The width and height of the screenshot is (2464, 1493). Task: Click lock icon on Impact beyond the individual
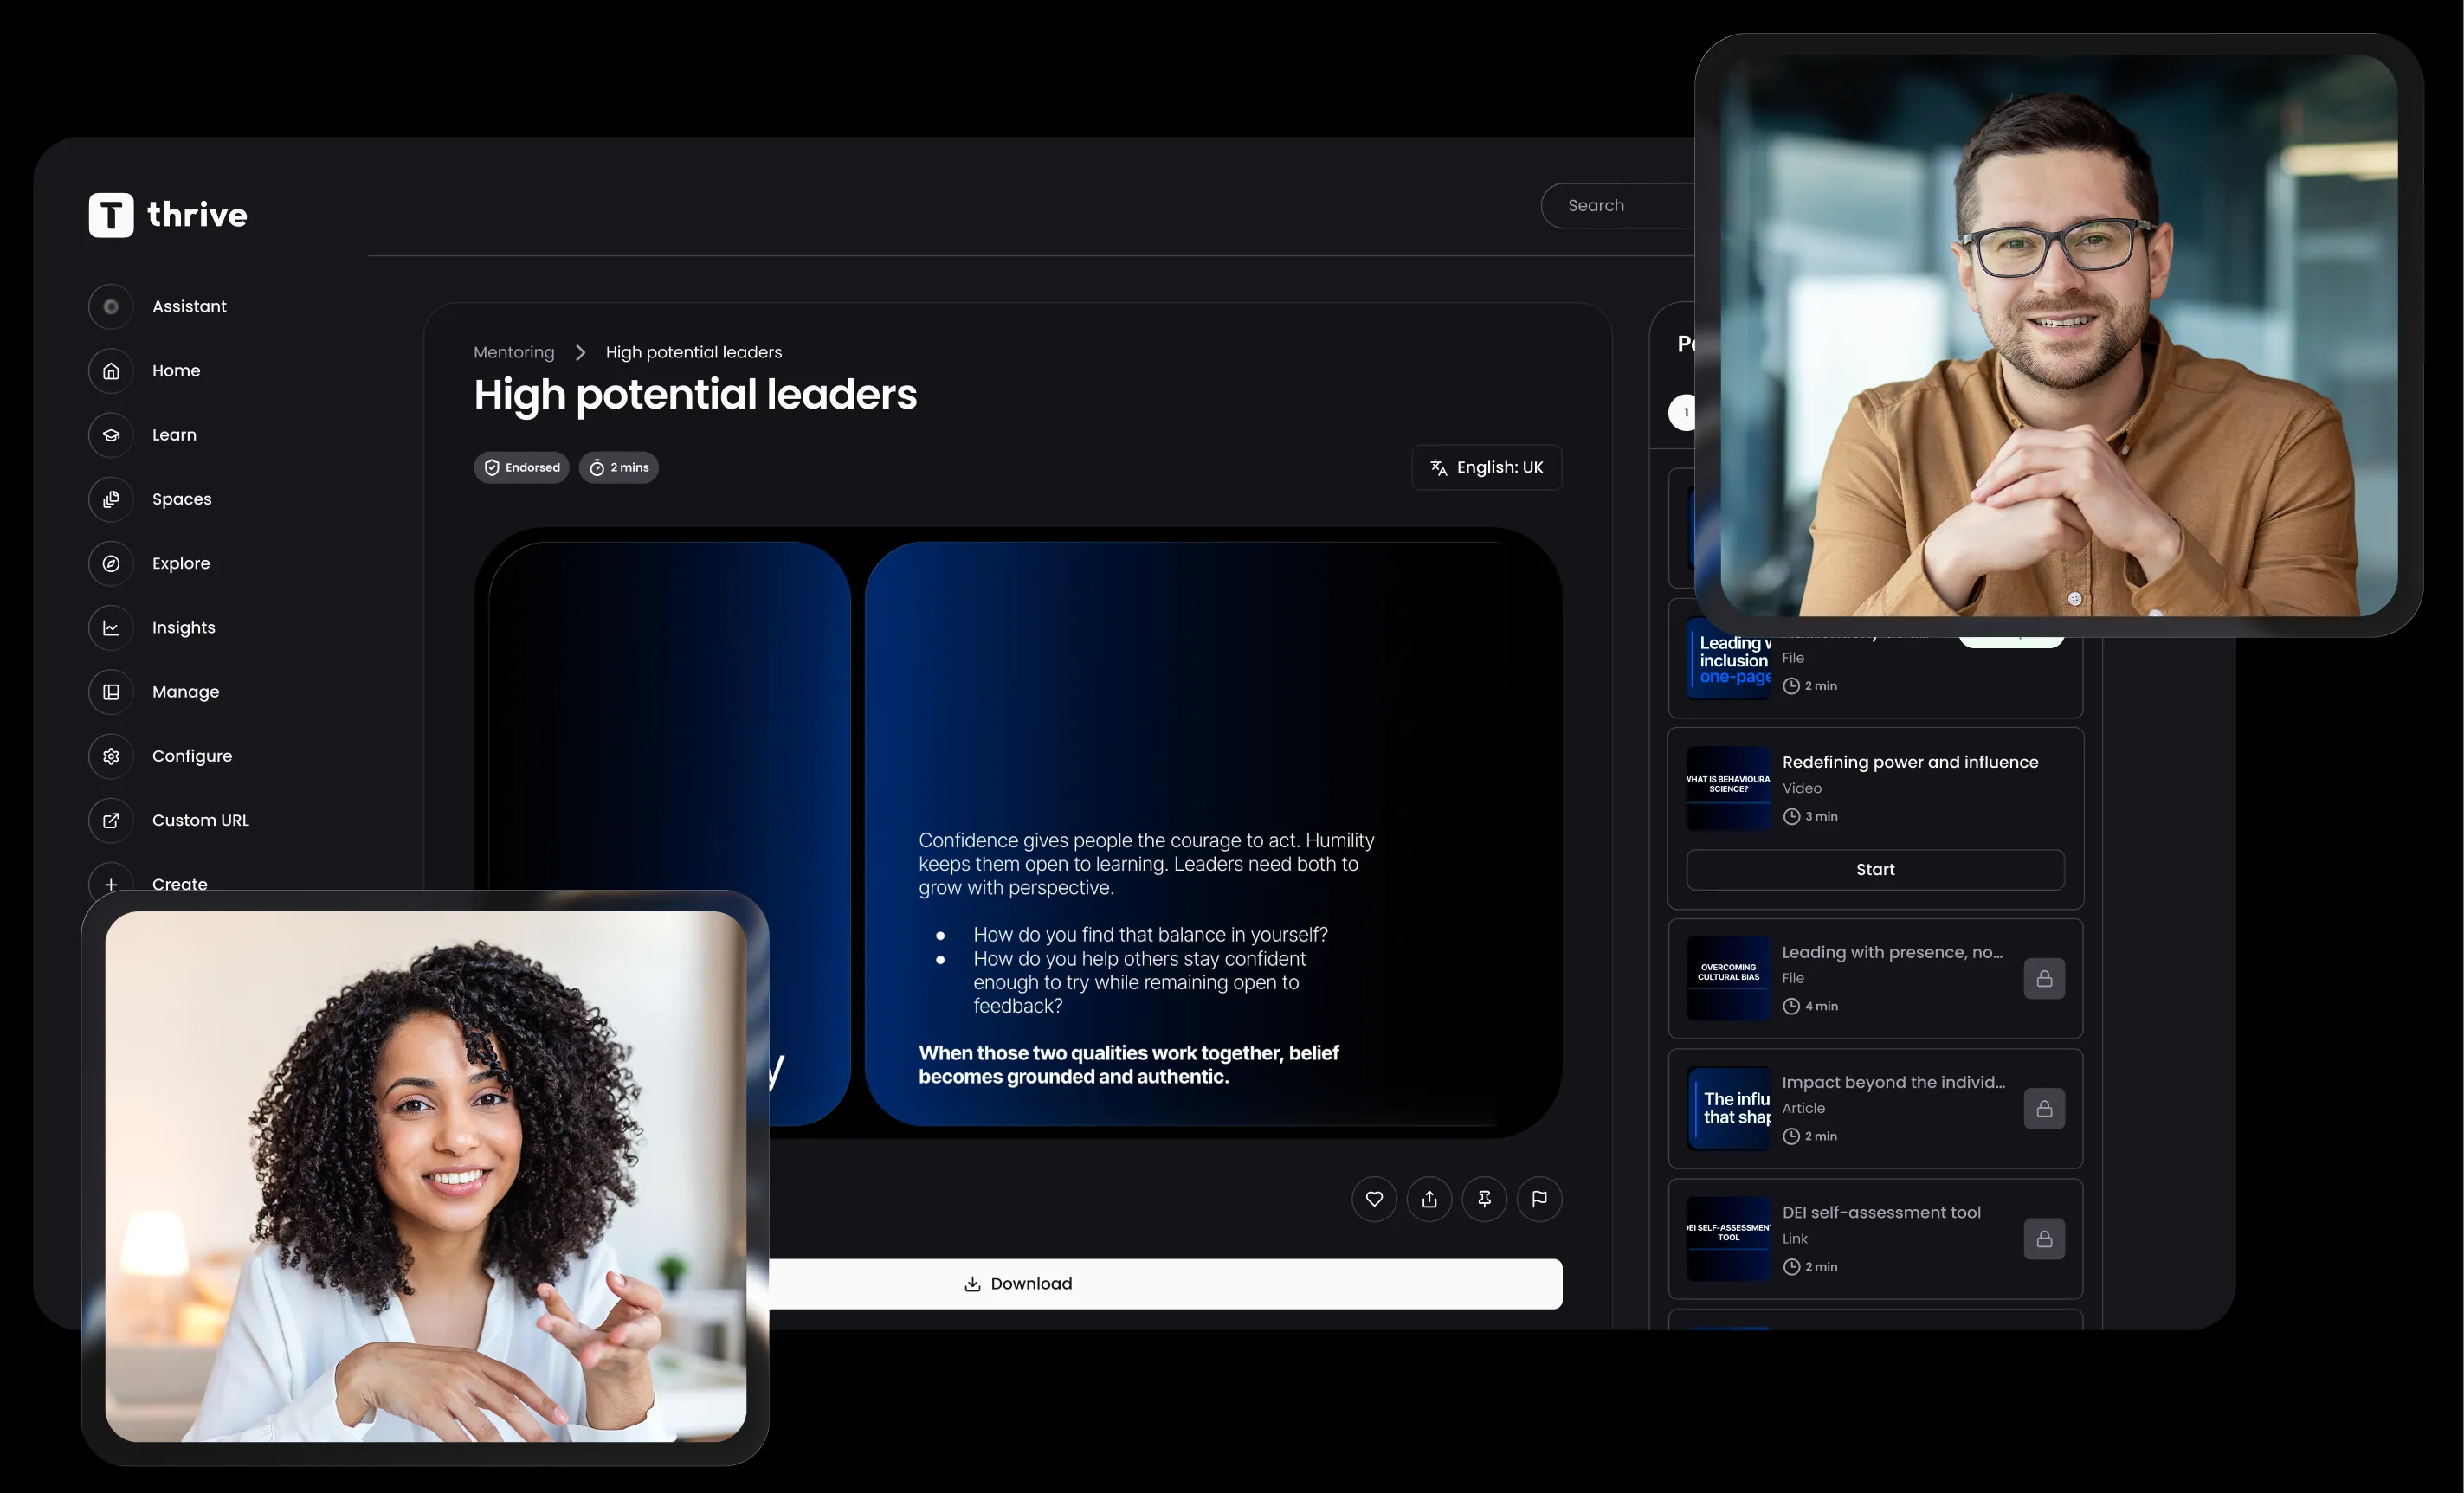(x=2044, y=1109)
